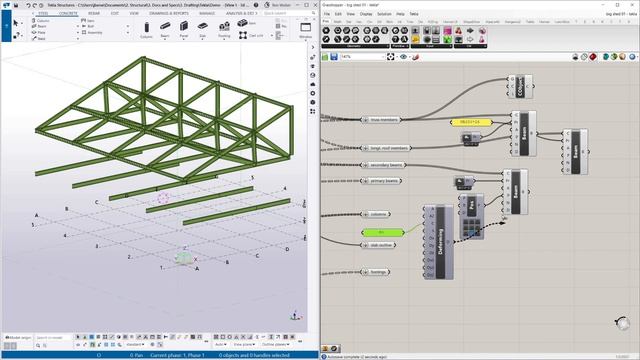Click the Deforming component on Grasshopper canvas
The width and height of the screenshot is (640, 360).
tap(439, 242)
